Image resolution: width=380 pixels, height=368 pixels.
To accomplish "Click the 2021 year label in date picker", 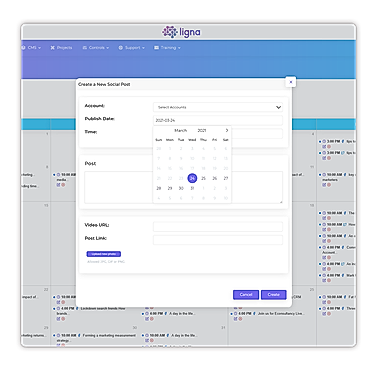I will tap(202, 130).
